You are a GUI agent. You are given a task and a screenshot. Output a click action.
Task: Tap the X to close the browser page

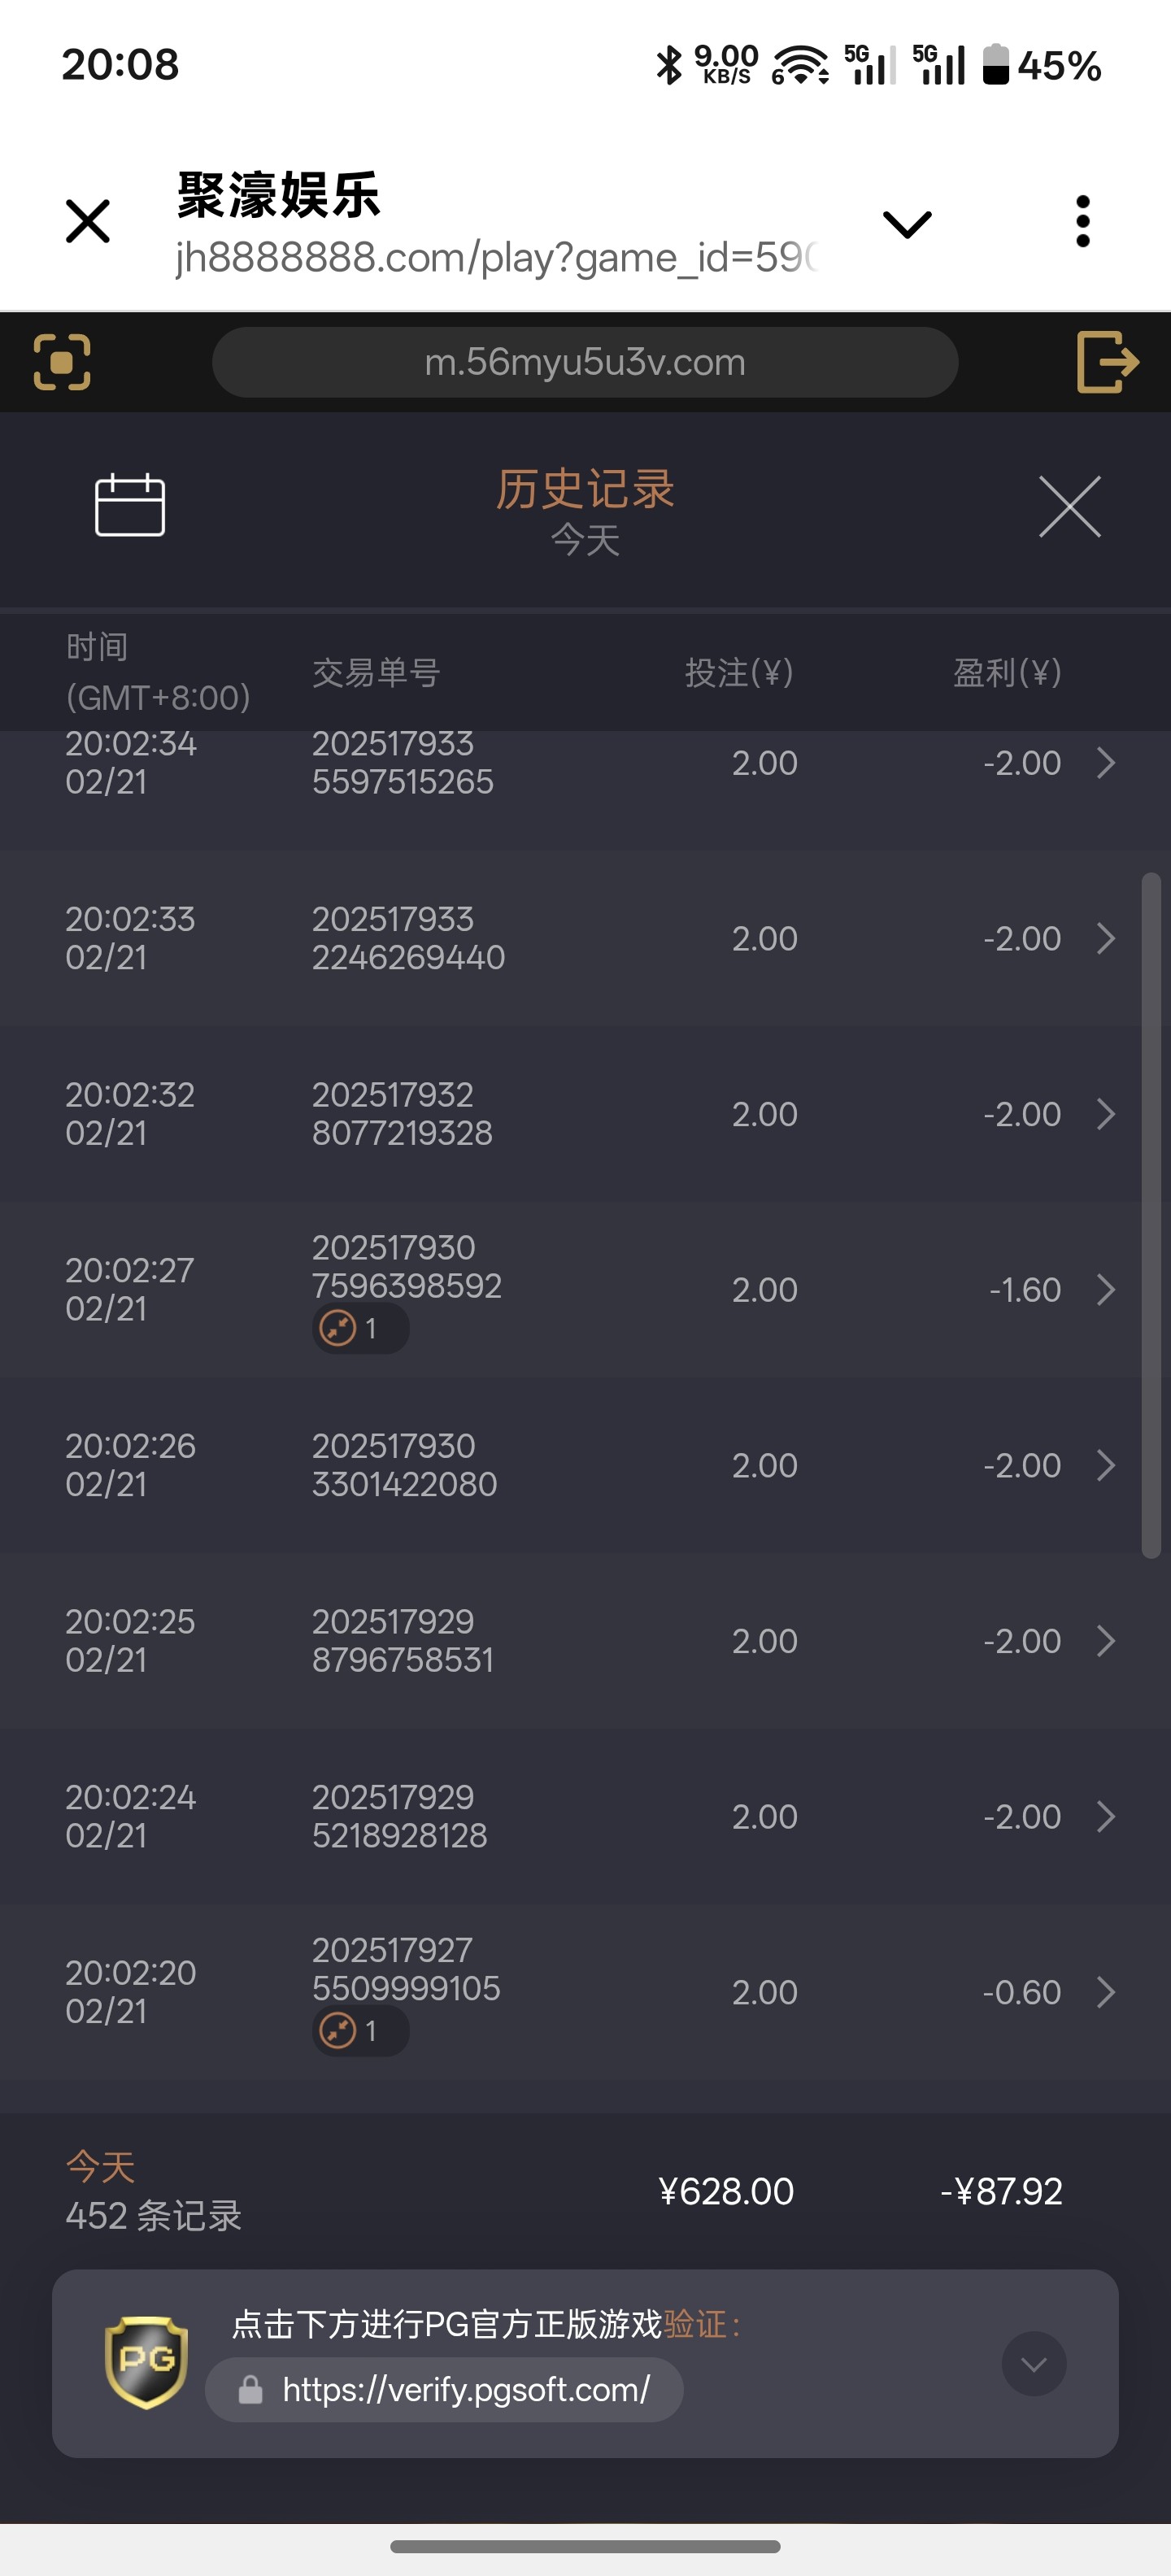88,221
